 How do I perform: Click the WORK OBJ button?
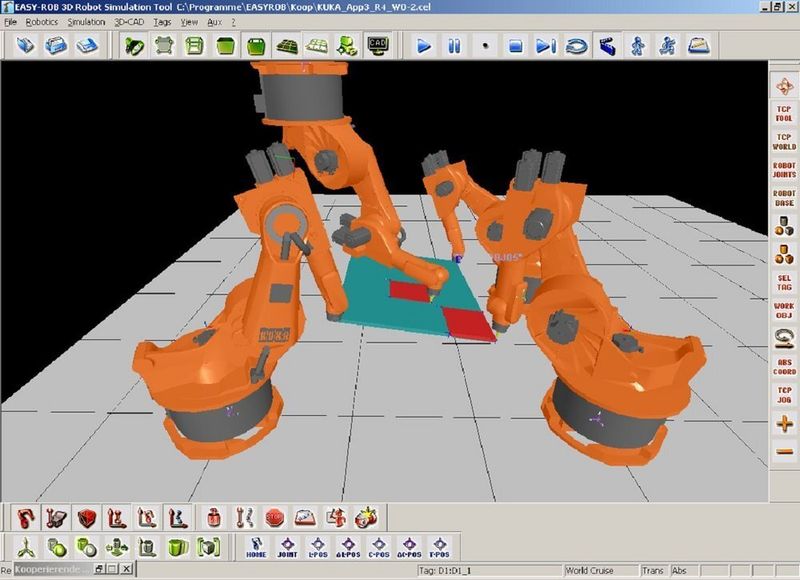[x=784, y=311]
